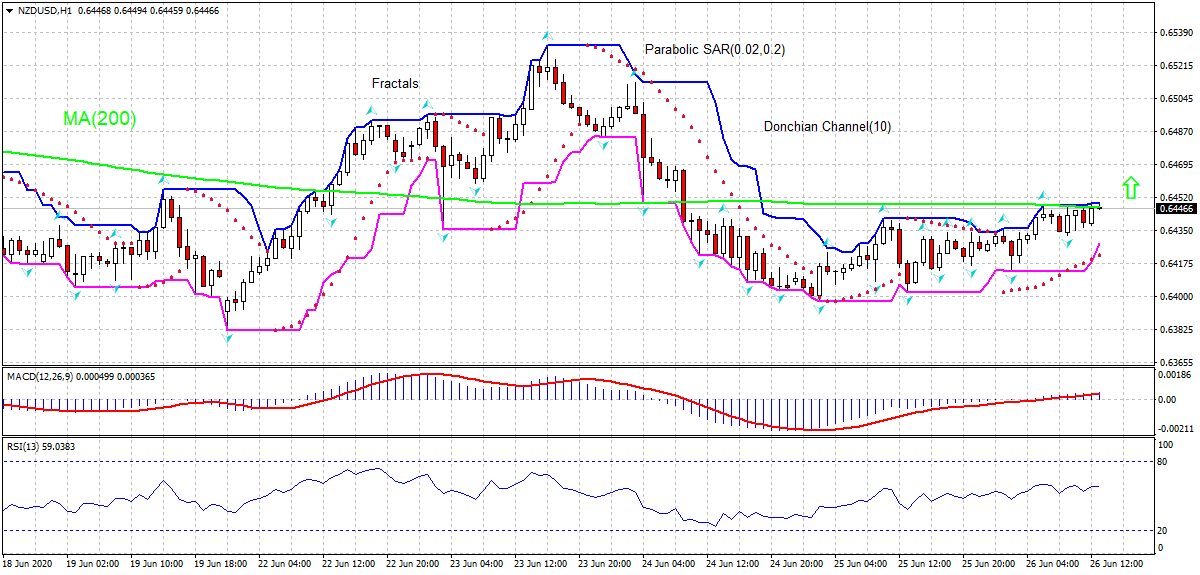Click the green MA(200) label
Image resolution: width=1200 pixels, height=575 pixels.
click(x=99, y=118)
